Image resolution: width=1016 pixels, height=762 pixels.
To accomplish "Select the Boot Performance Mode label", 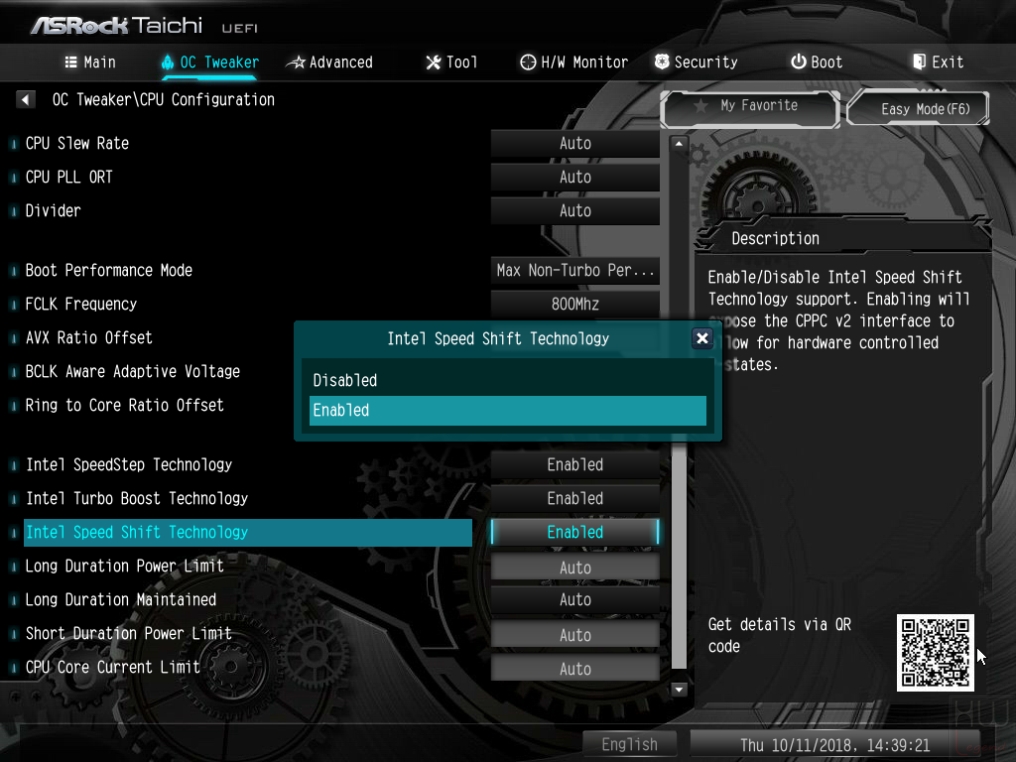I will tap(109, 270).
